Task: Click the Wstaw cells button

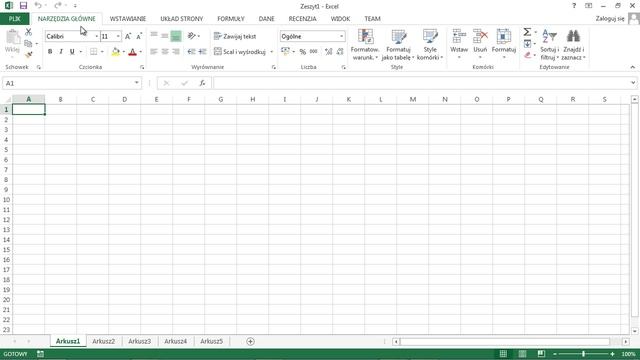Action: click(459, 44)
